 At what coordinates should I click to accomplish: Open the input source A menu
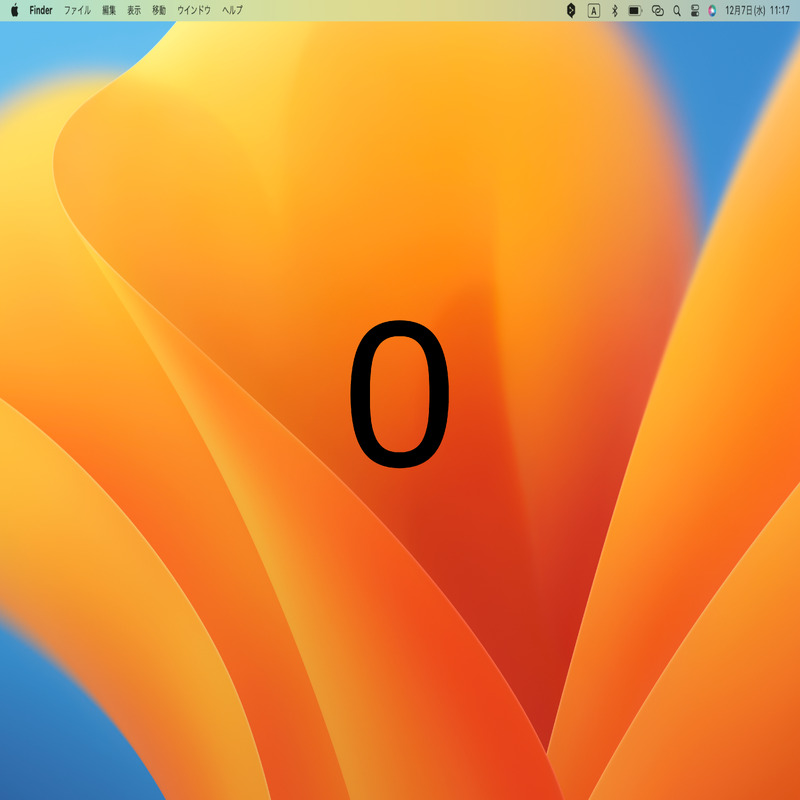[593, 11]
